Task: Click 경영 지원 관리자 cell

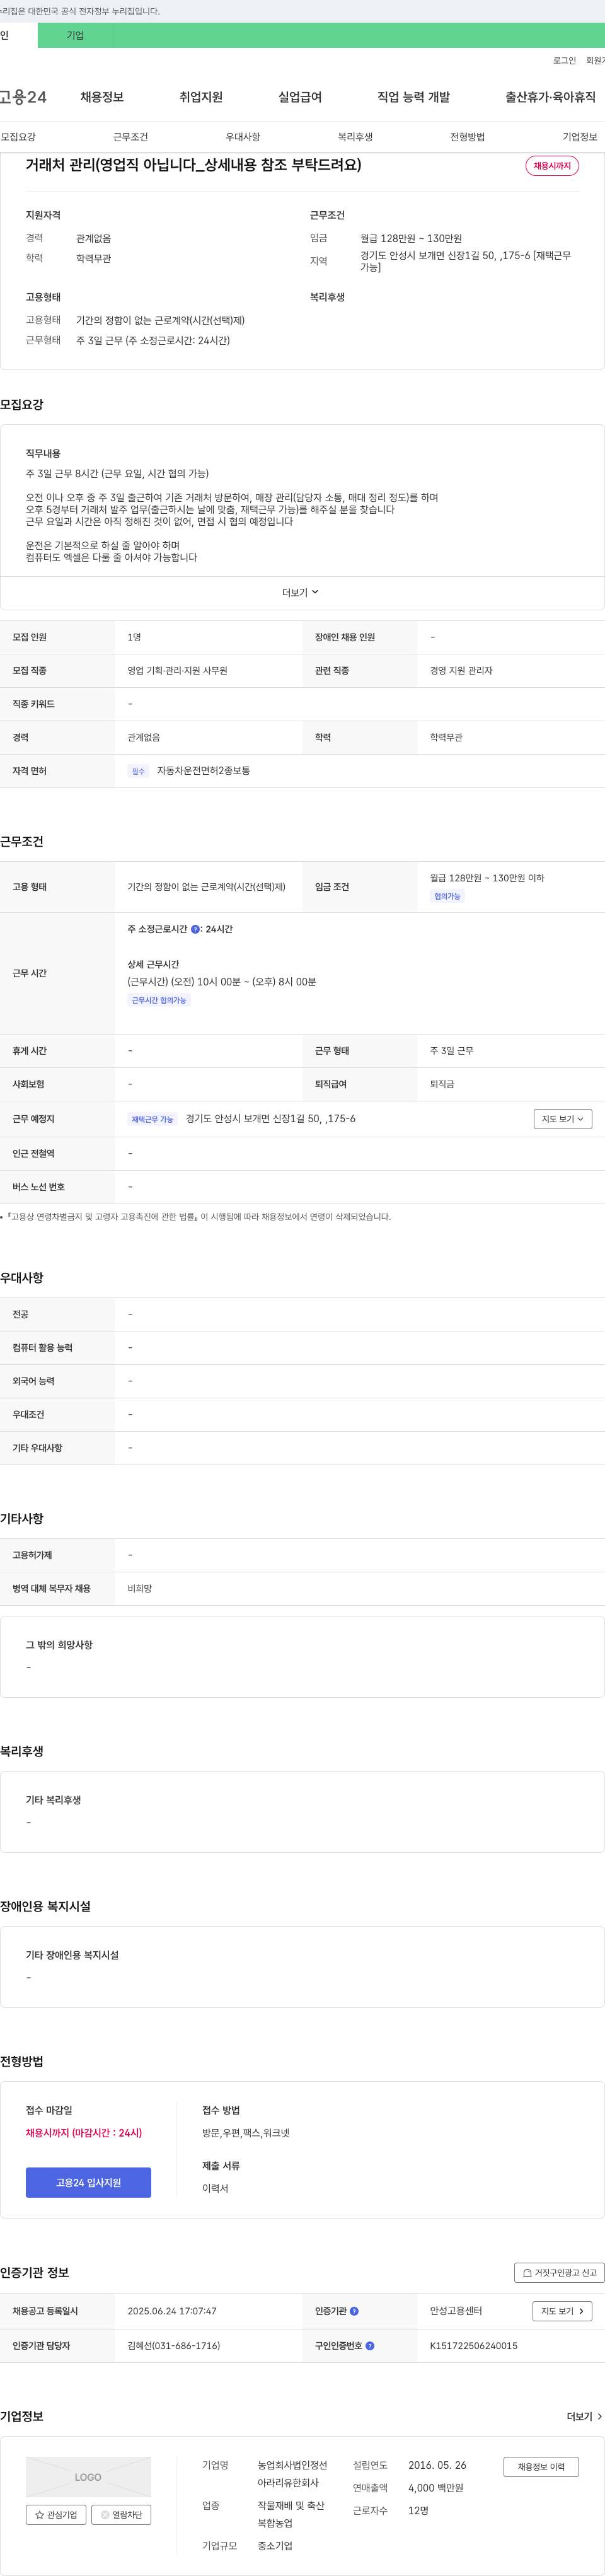Action: click(x=461, y=670)
